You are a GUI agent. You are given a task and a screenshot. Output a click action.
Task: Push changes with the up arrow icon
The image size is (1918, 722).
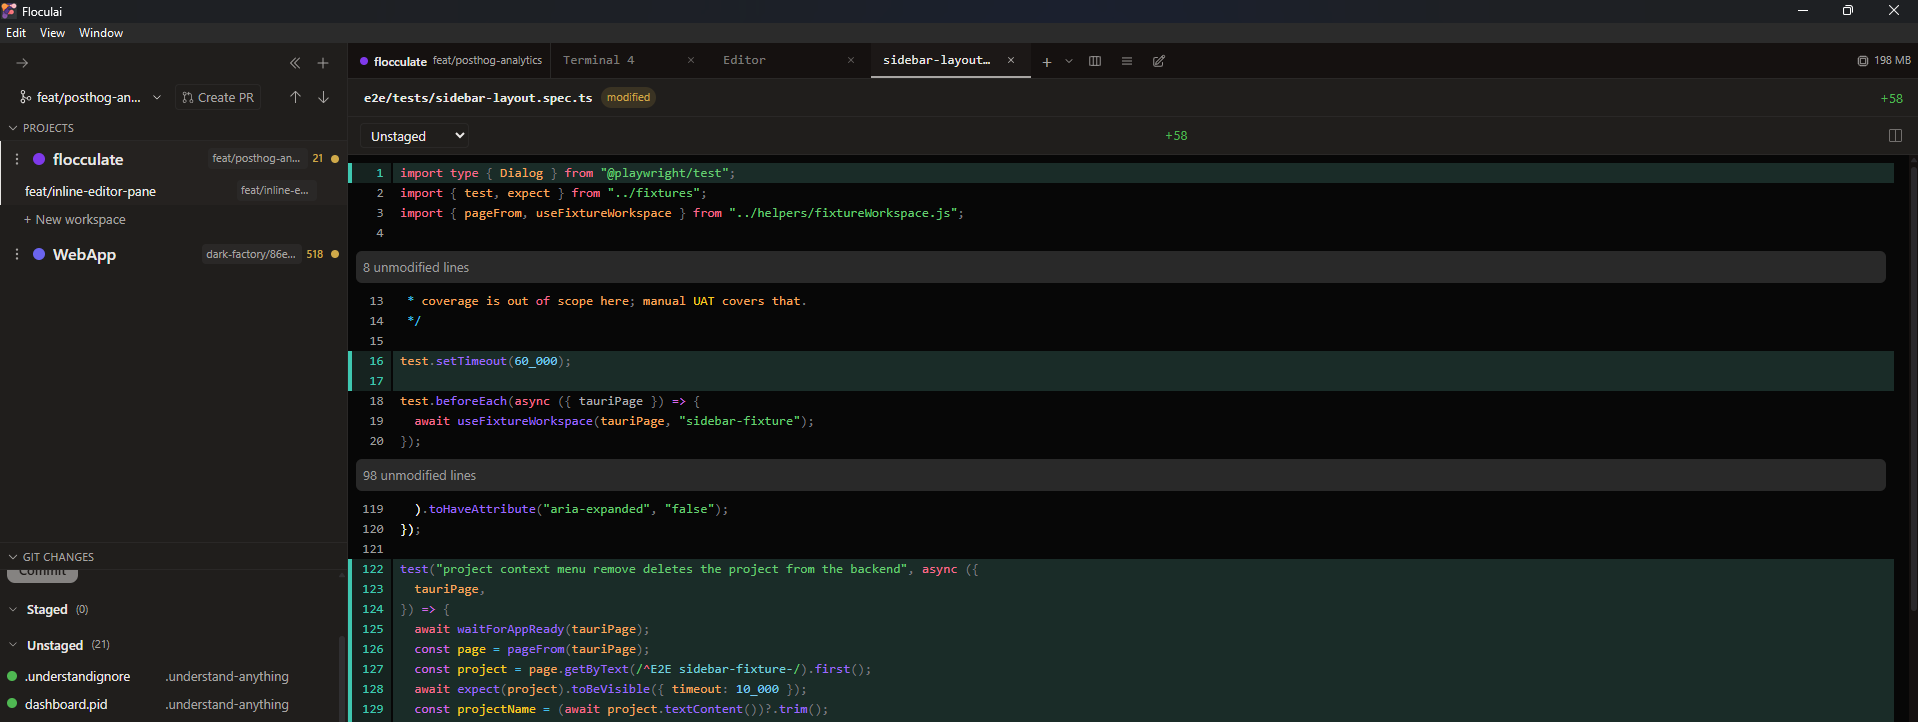[x=295, y=97]
